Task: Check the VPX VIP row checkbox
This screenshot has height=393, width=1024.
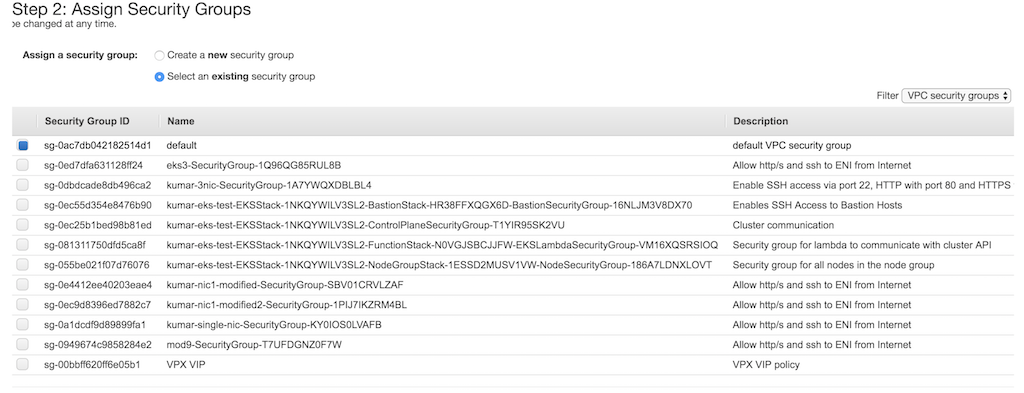Action: point(23,364)
